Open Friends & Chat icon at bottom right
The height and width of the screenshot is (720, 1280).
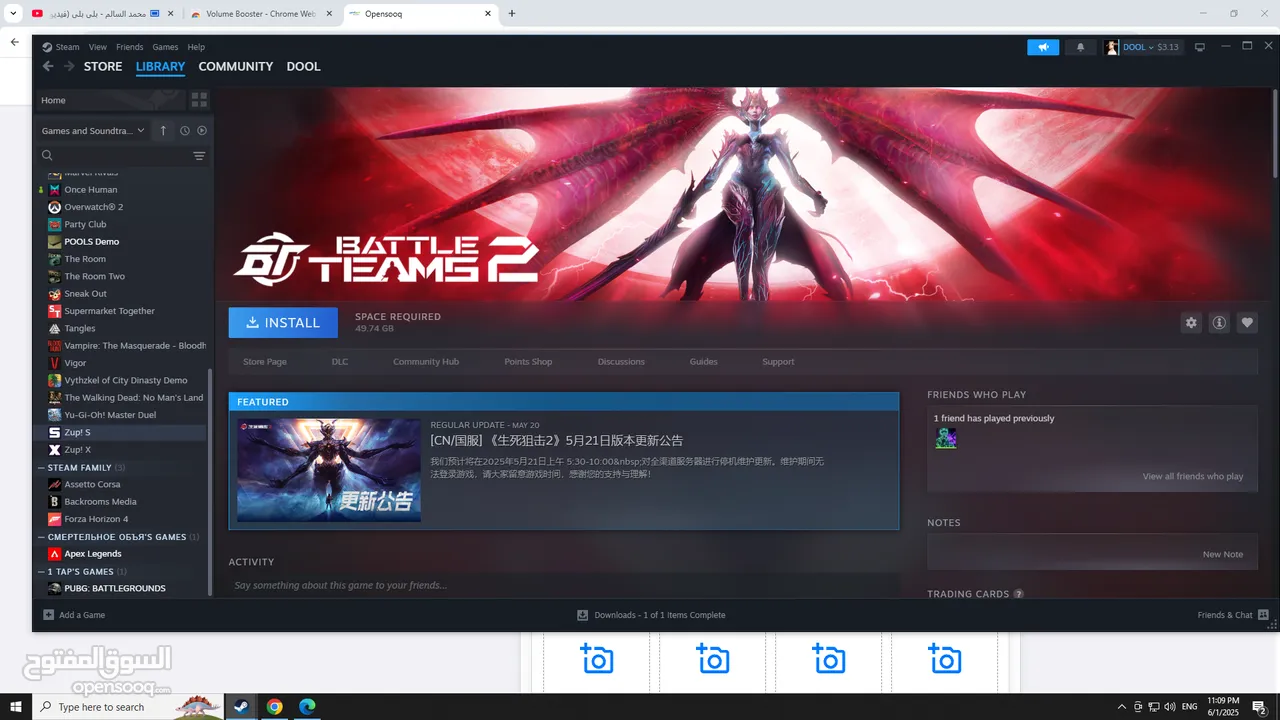pos(1263,615)
